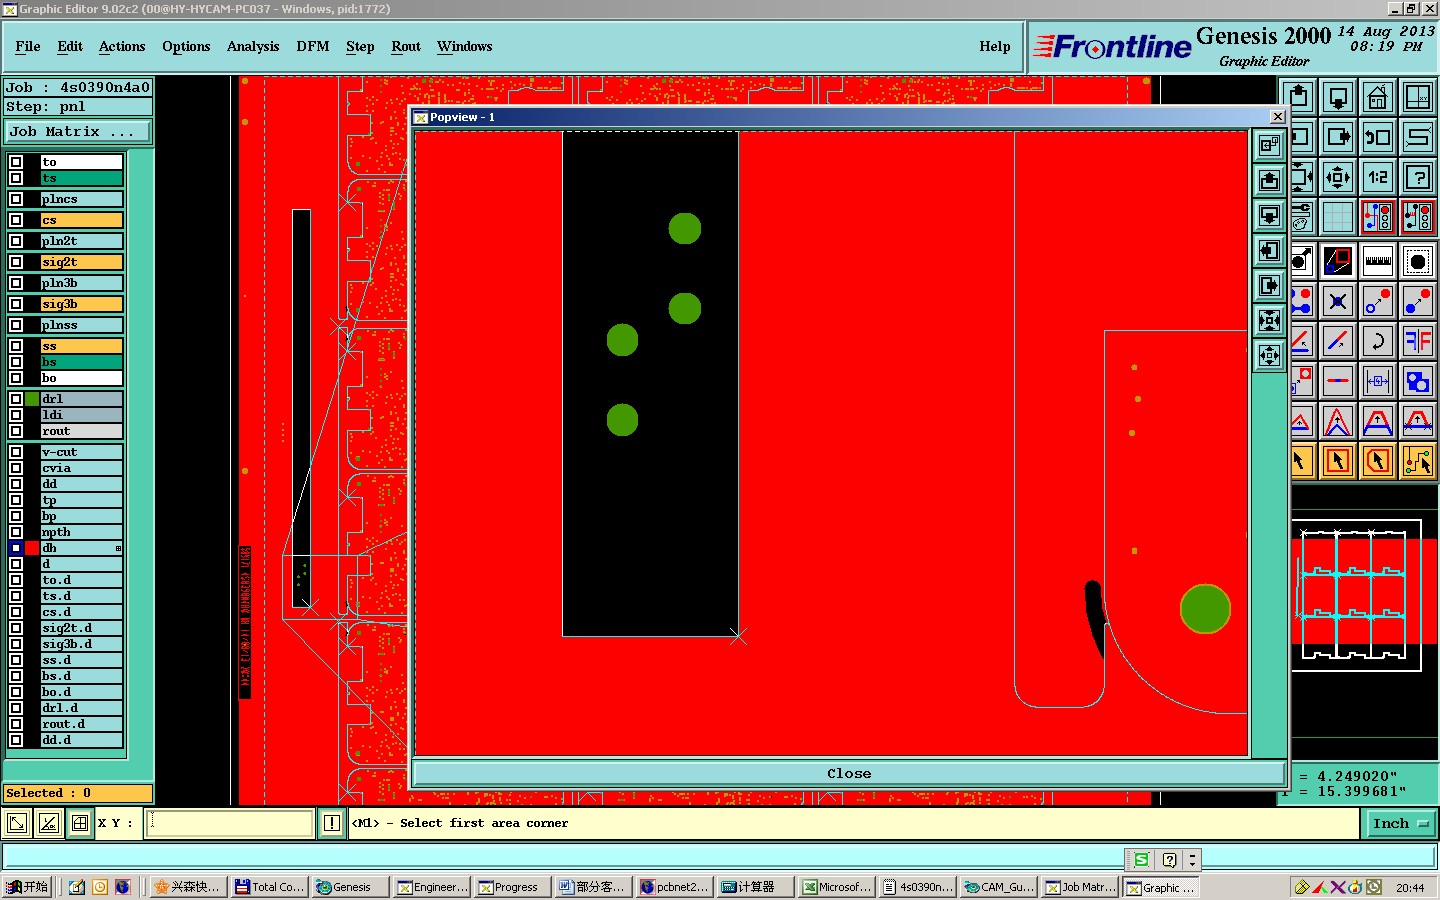1440x900 pixels.
Task: Click Popview zoom-fit arrows icon
Action: [1269, 321]
